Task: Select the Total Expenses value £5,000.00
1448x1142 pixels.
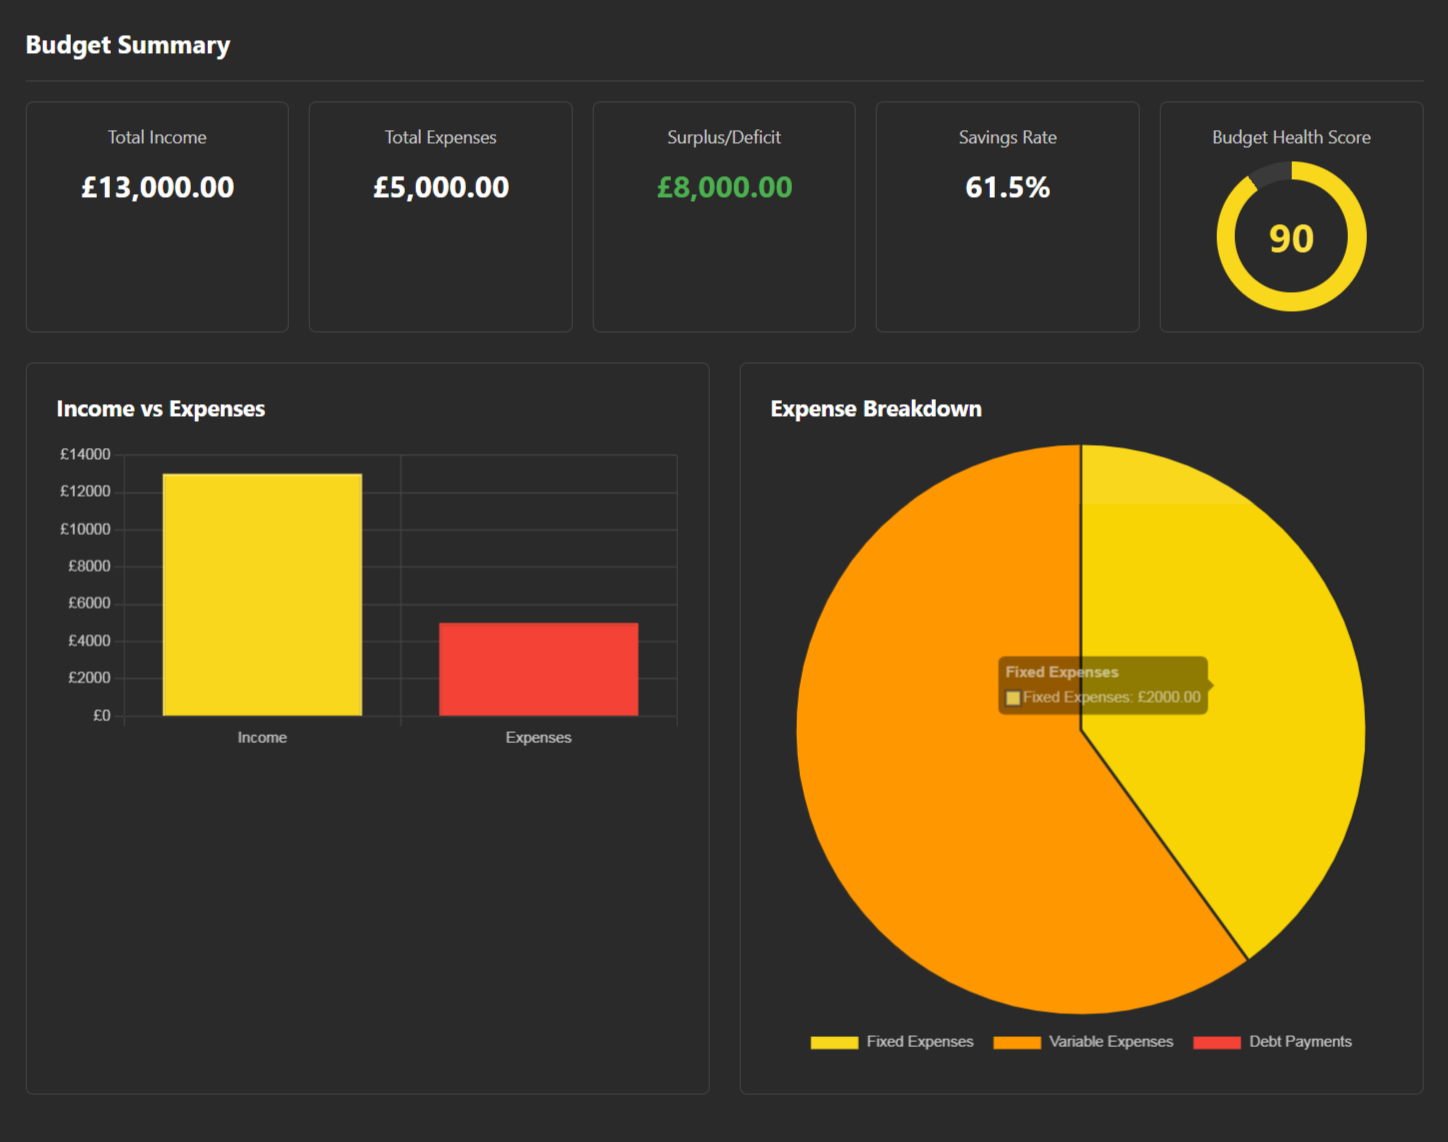Action: click(441, 187)
